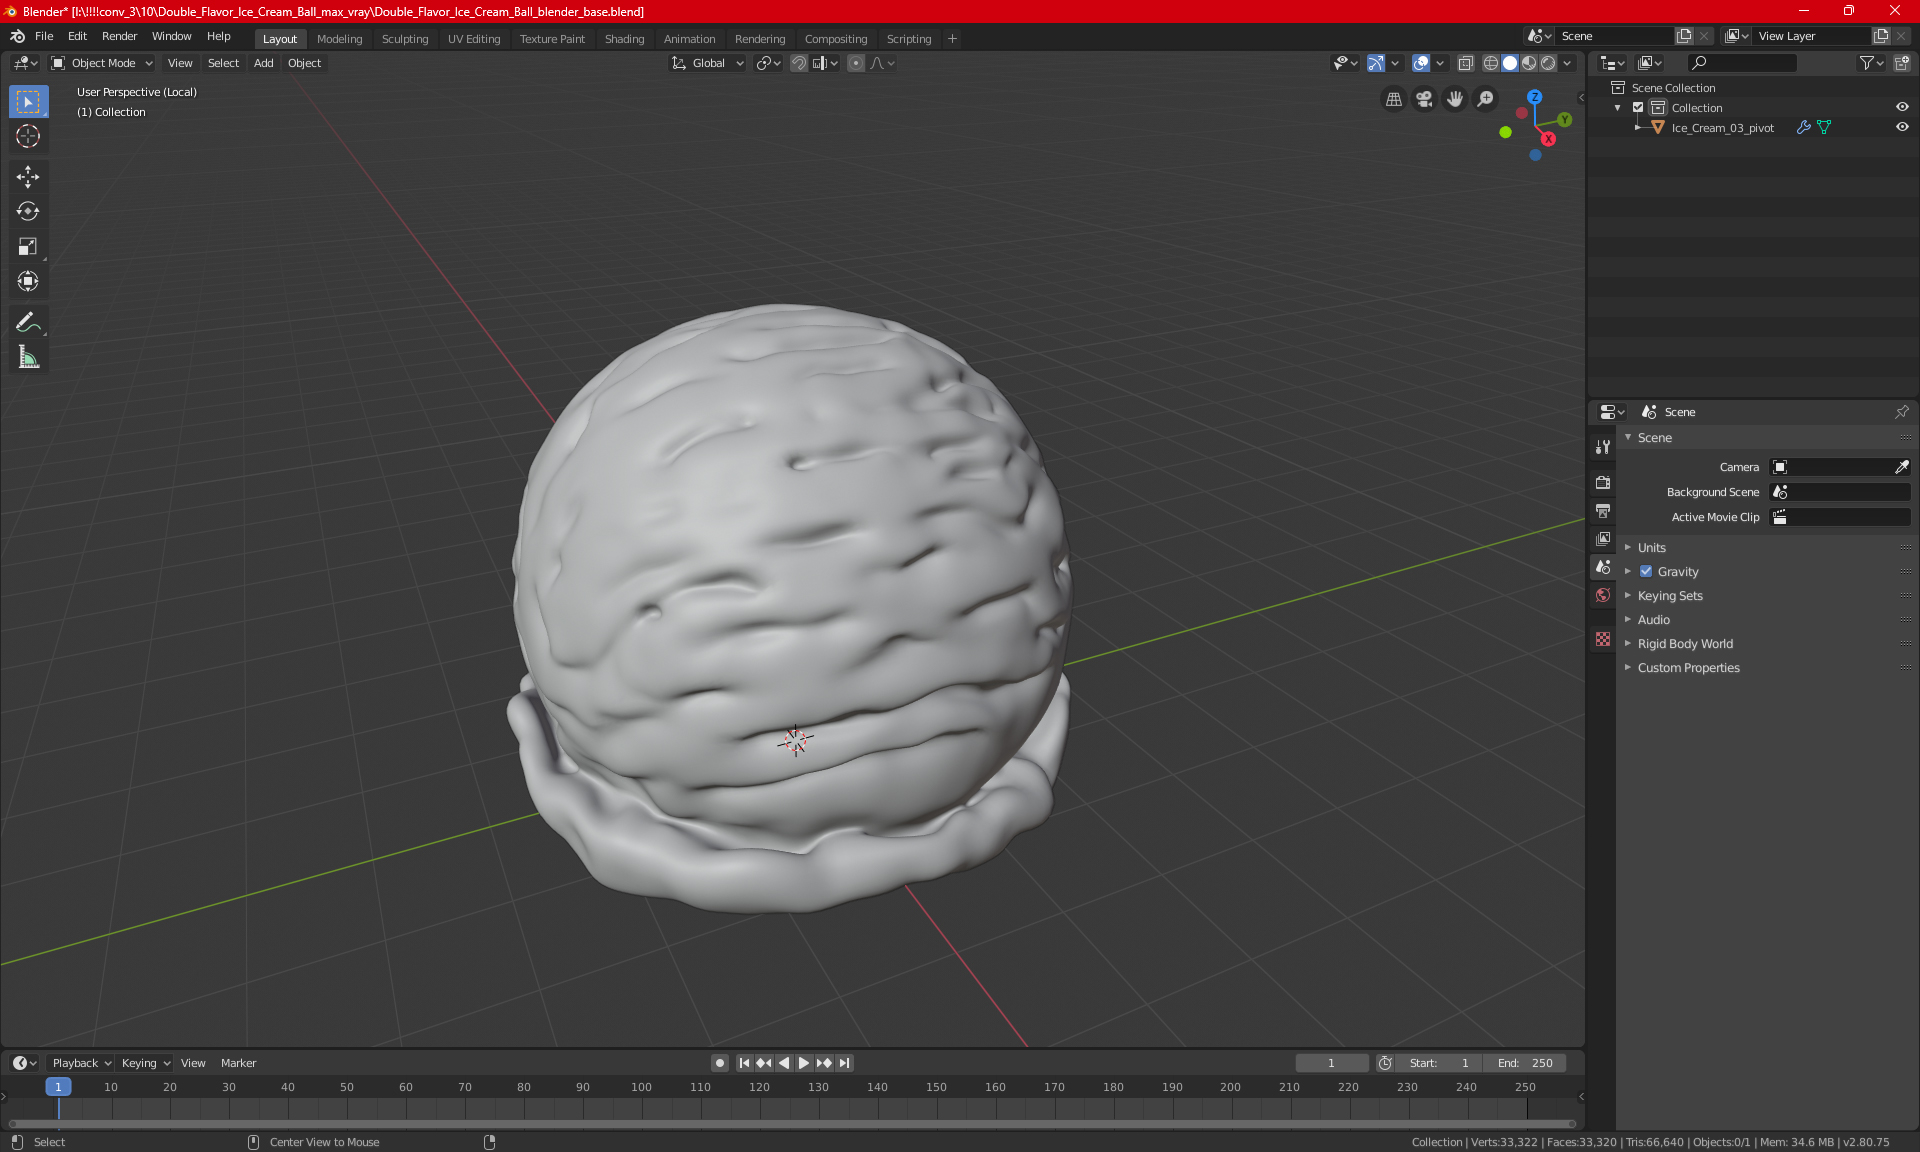Click the End frame 250 field
Screen dimensions: 1920x1152
click(x=1524, y=1063)
